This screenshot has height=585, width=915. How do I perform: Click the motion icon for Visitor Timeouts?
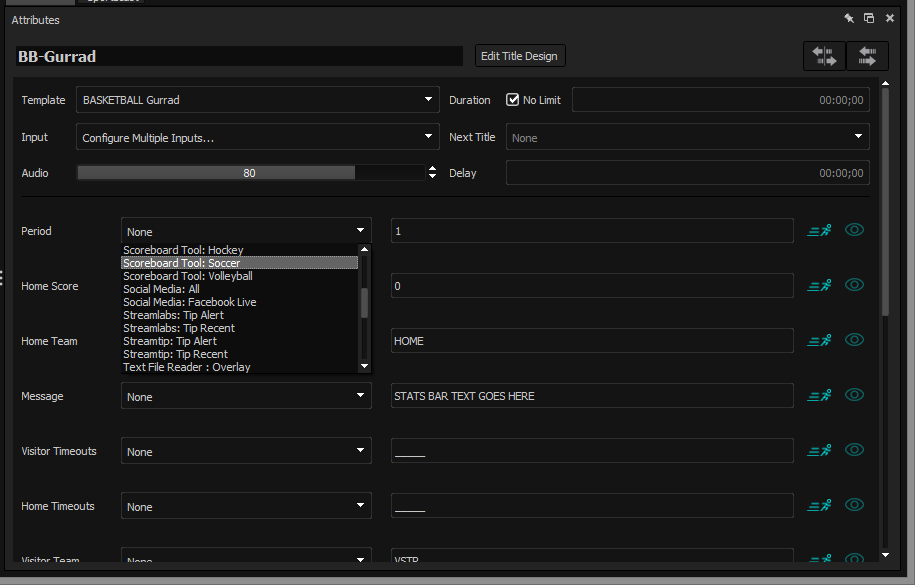(x=819, y=451)
